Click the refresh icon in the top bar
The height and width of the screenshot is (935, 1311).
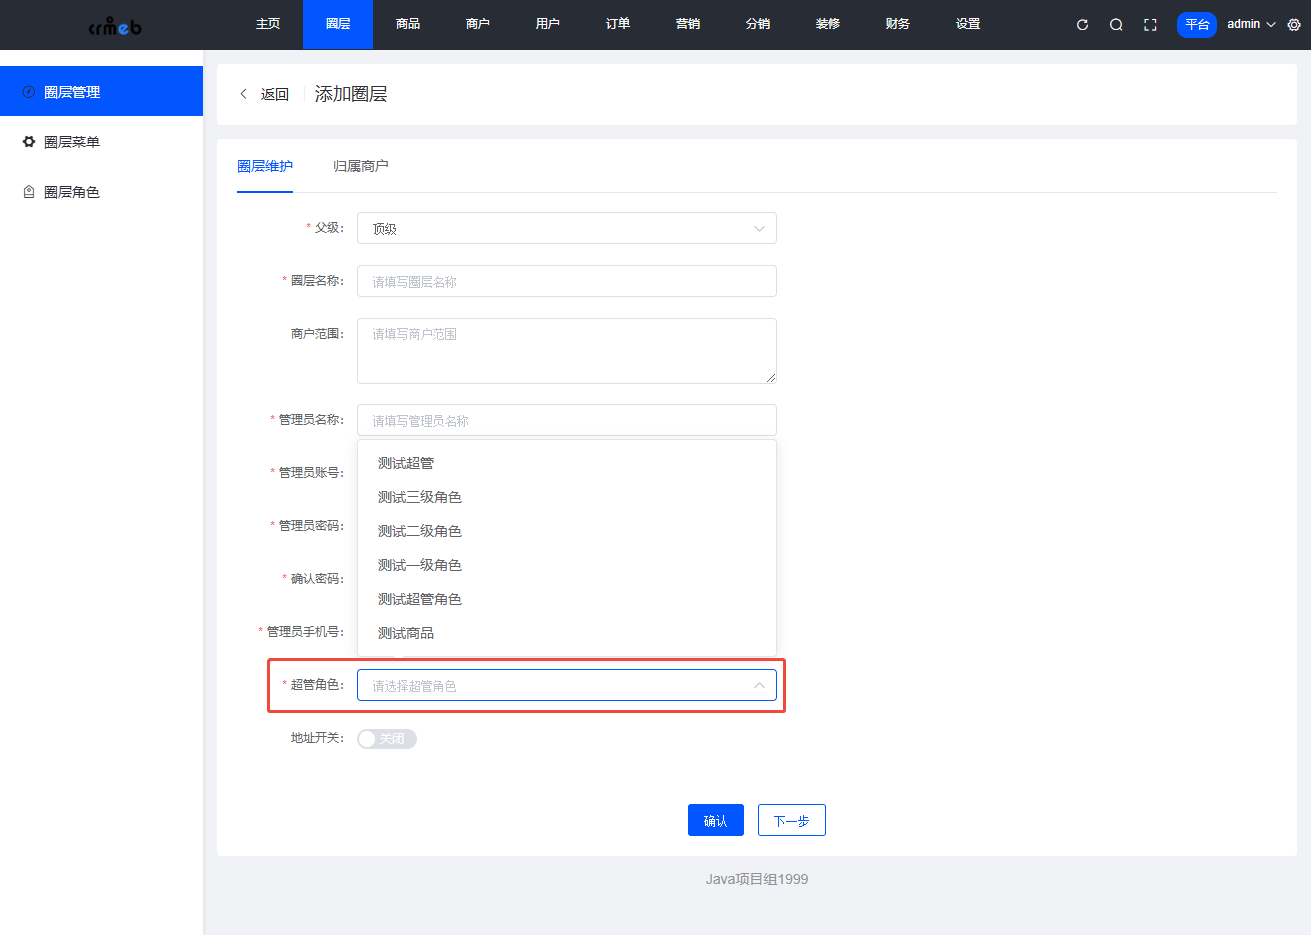[1082, 23]
